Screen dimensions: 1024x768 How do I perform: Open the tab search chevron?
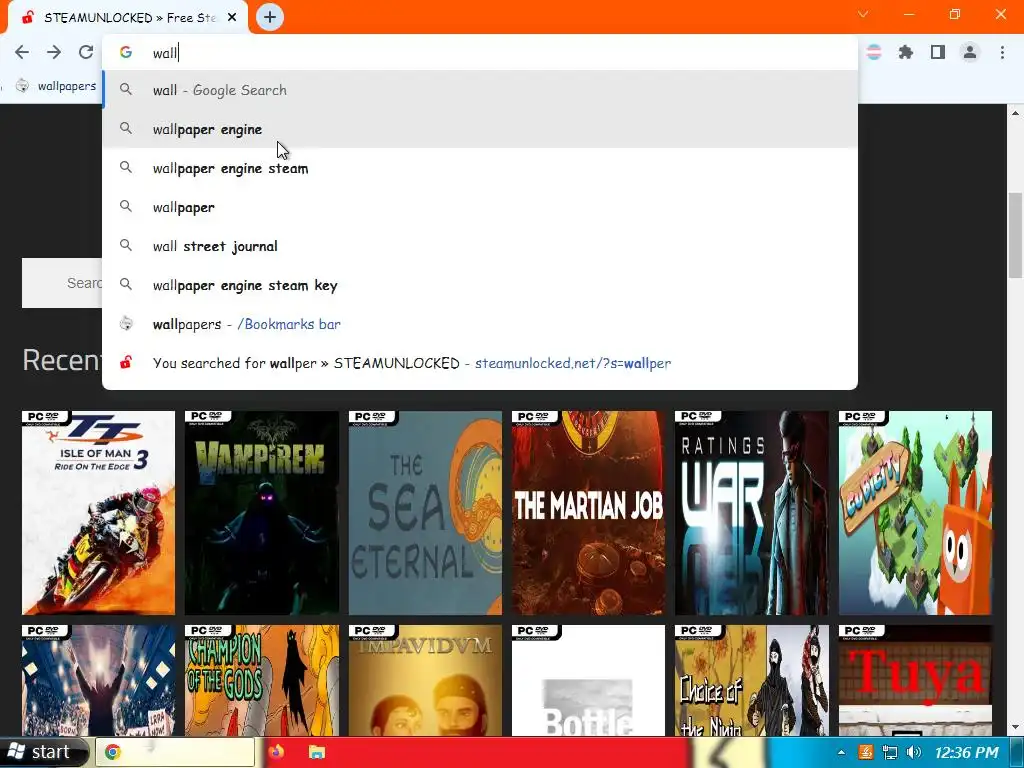click(863, 14)
